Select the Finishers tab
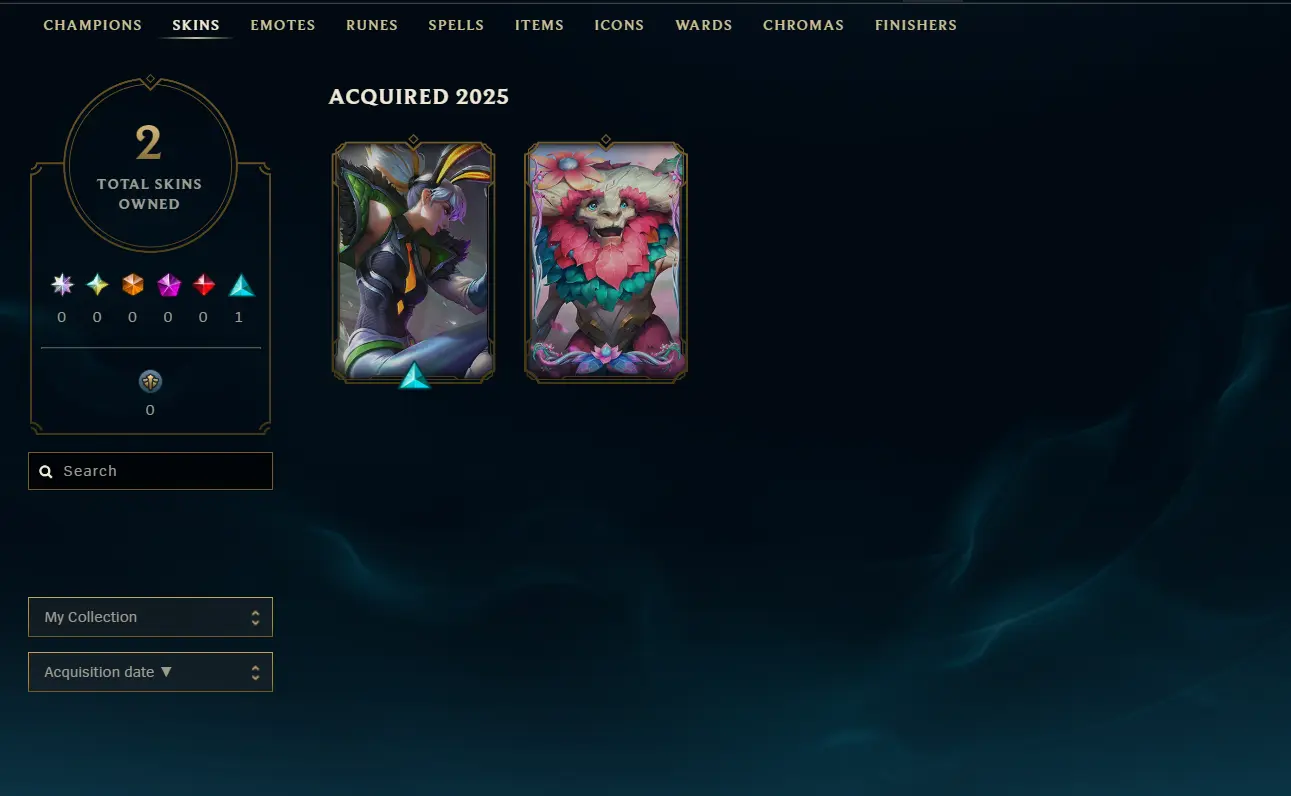Screen dimensions: 1291x796 916,25
